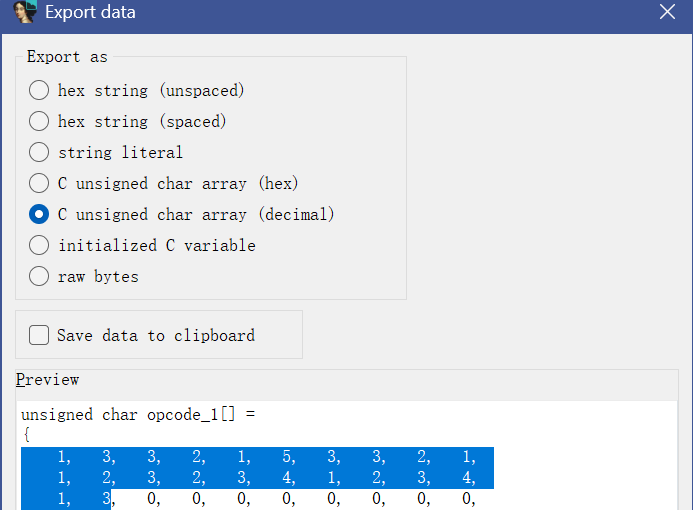Click the Export data title bar text

pos(91,13)
